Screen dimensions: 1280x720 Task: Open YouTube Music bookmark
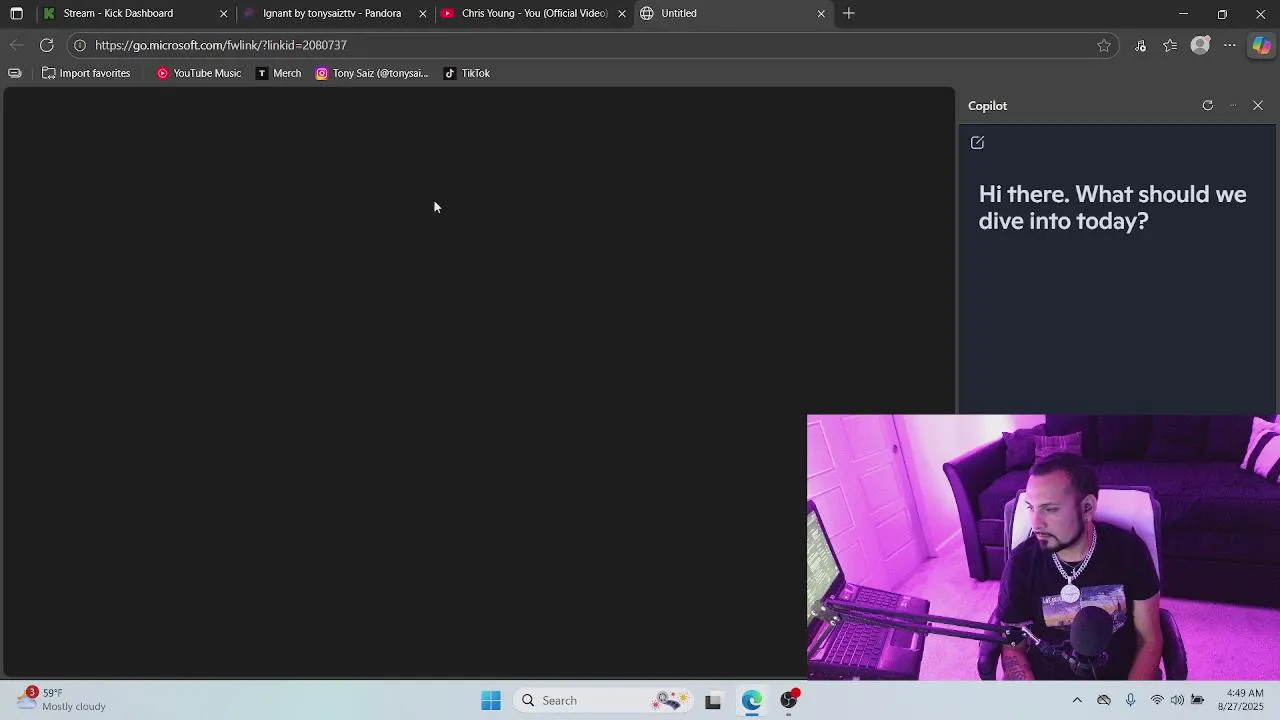[199, 73]
